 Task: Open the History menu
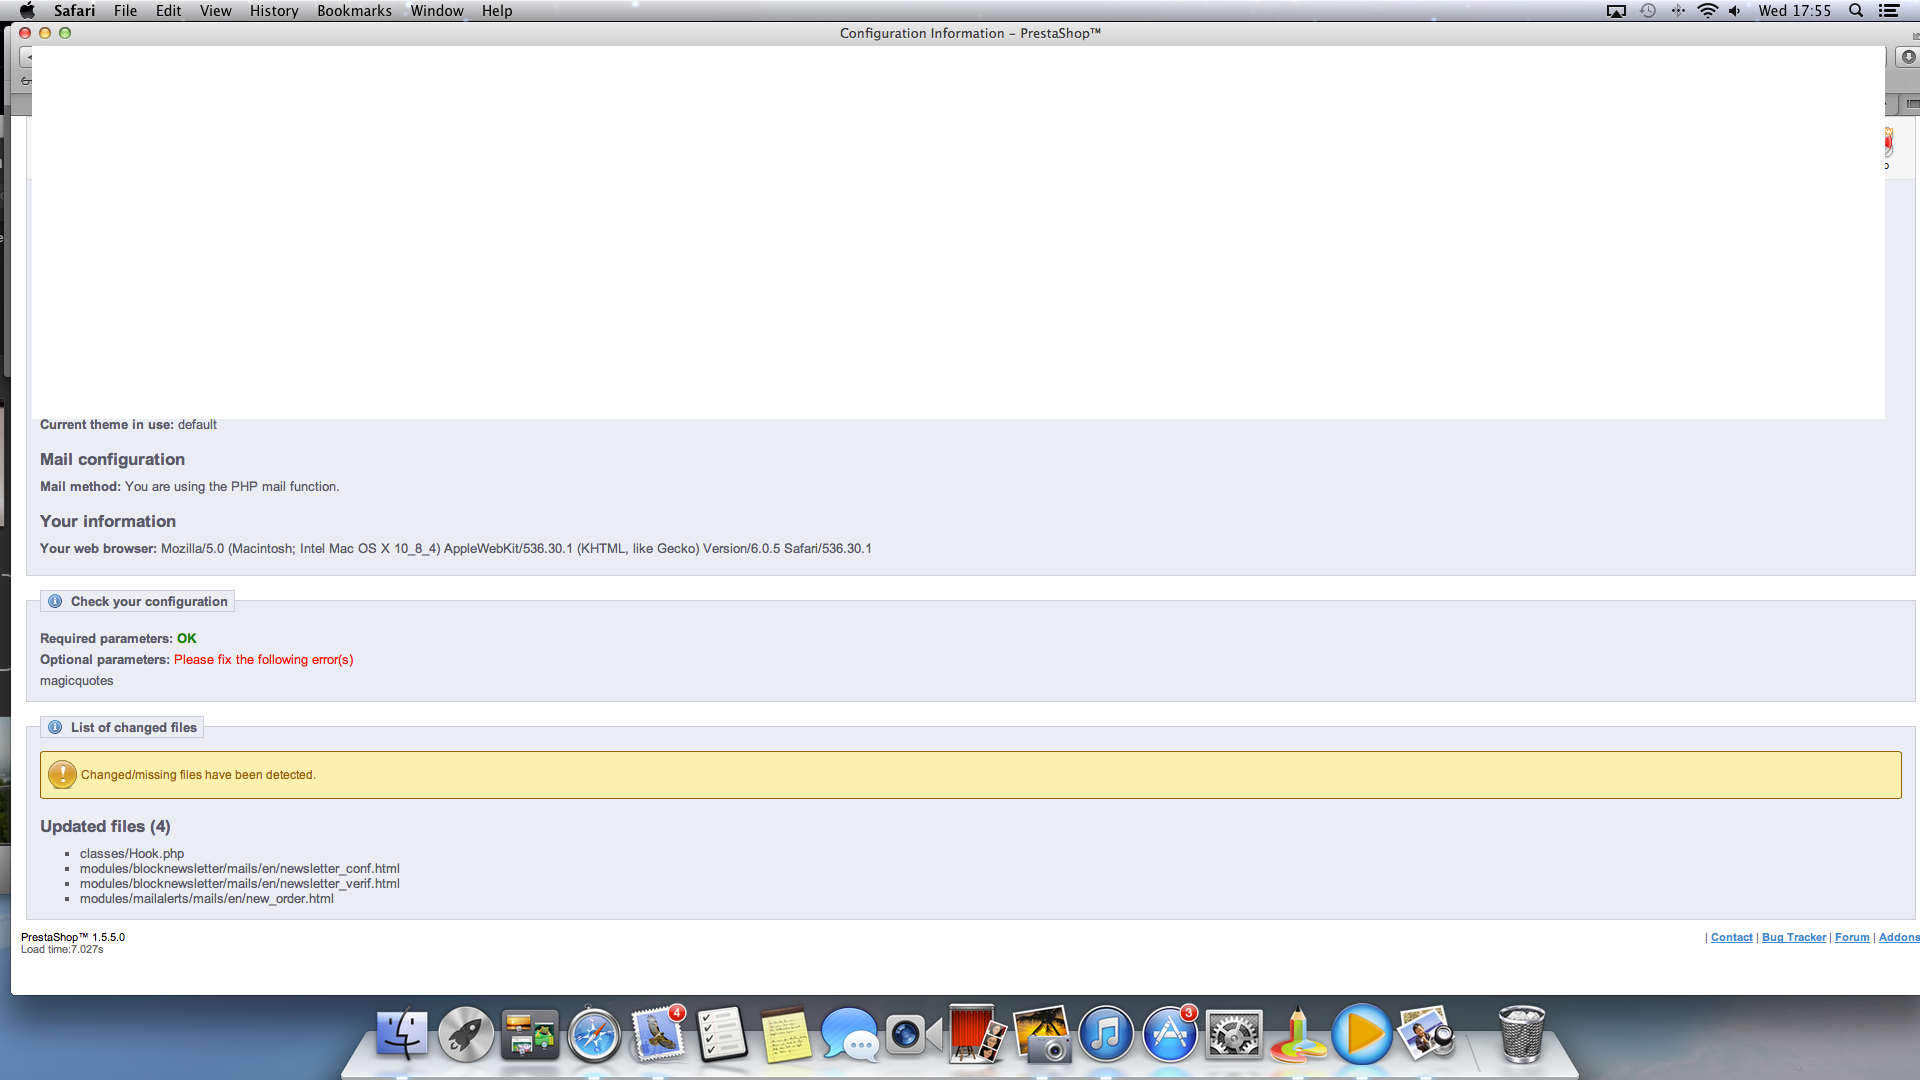pyautogui.click(x=274, y=11)
